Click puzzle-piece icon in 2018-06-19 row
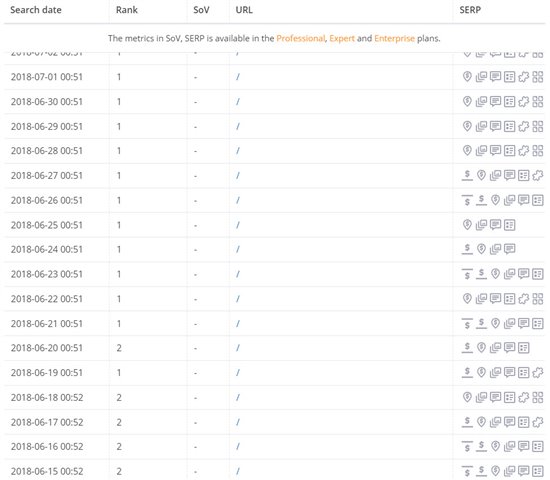Viewport: 550px width, 480px height. click(x=538, y=372)
